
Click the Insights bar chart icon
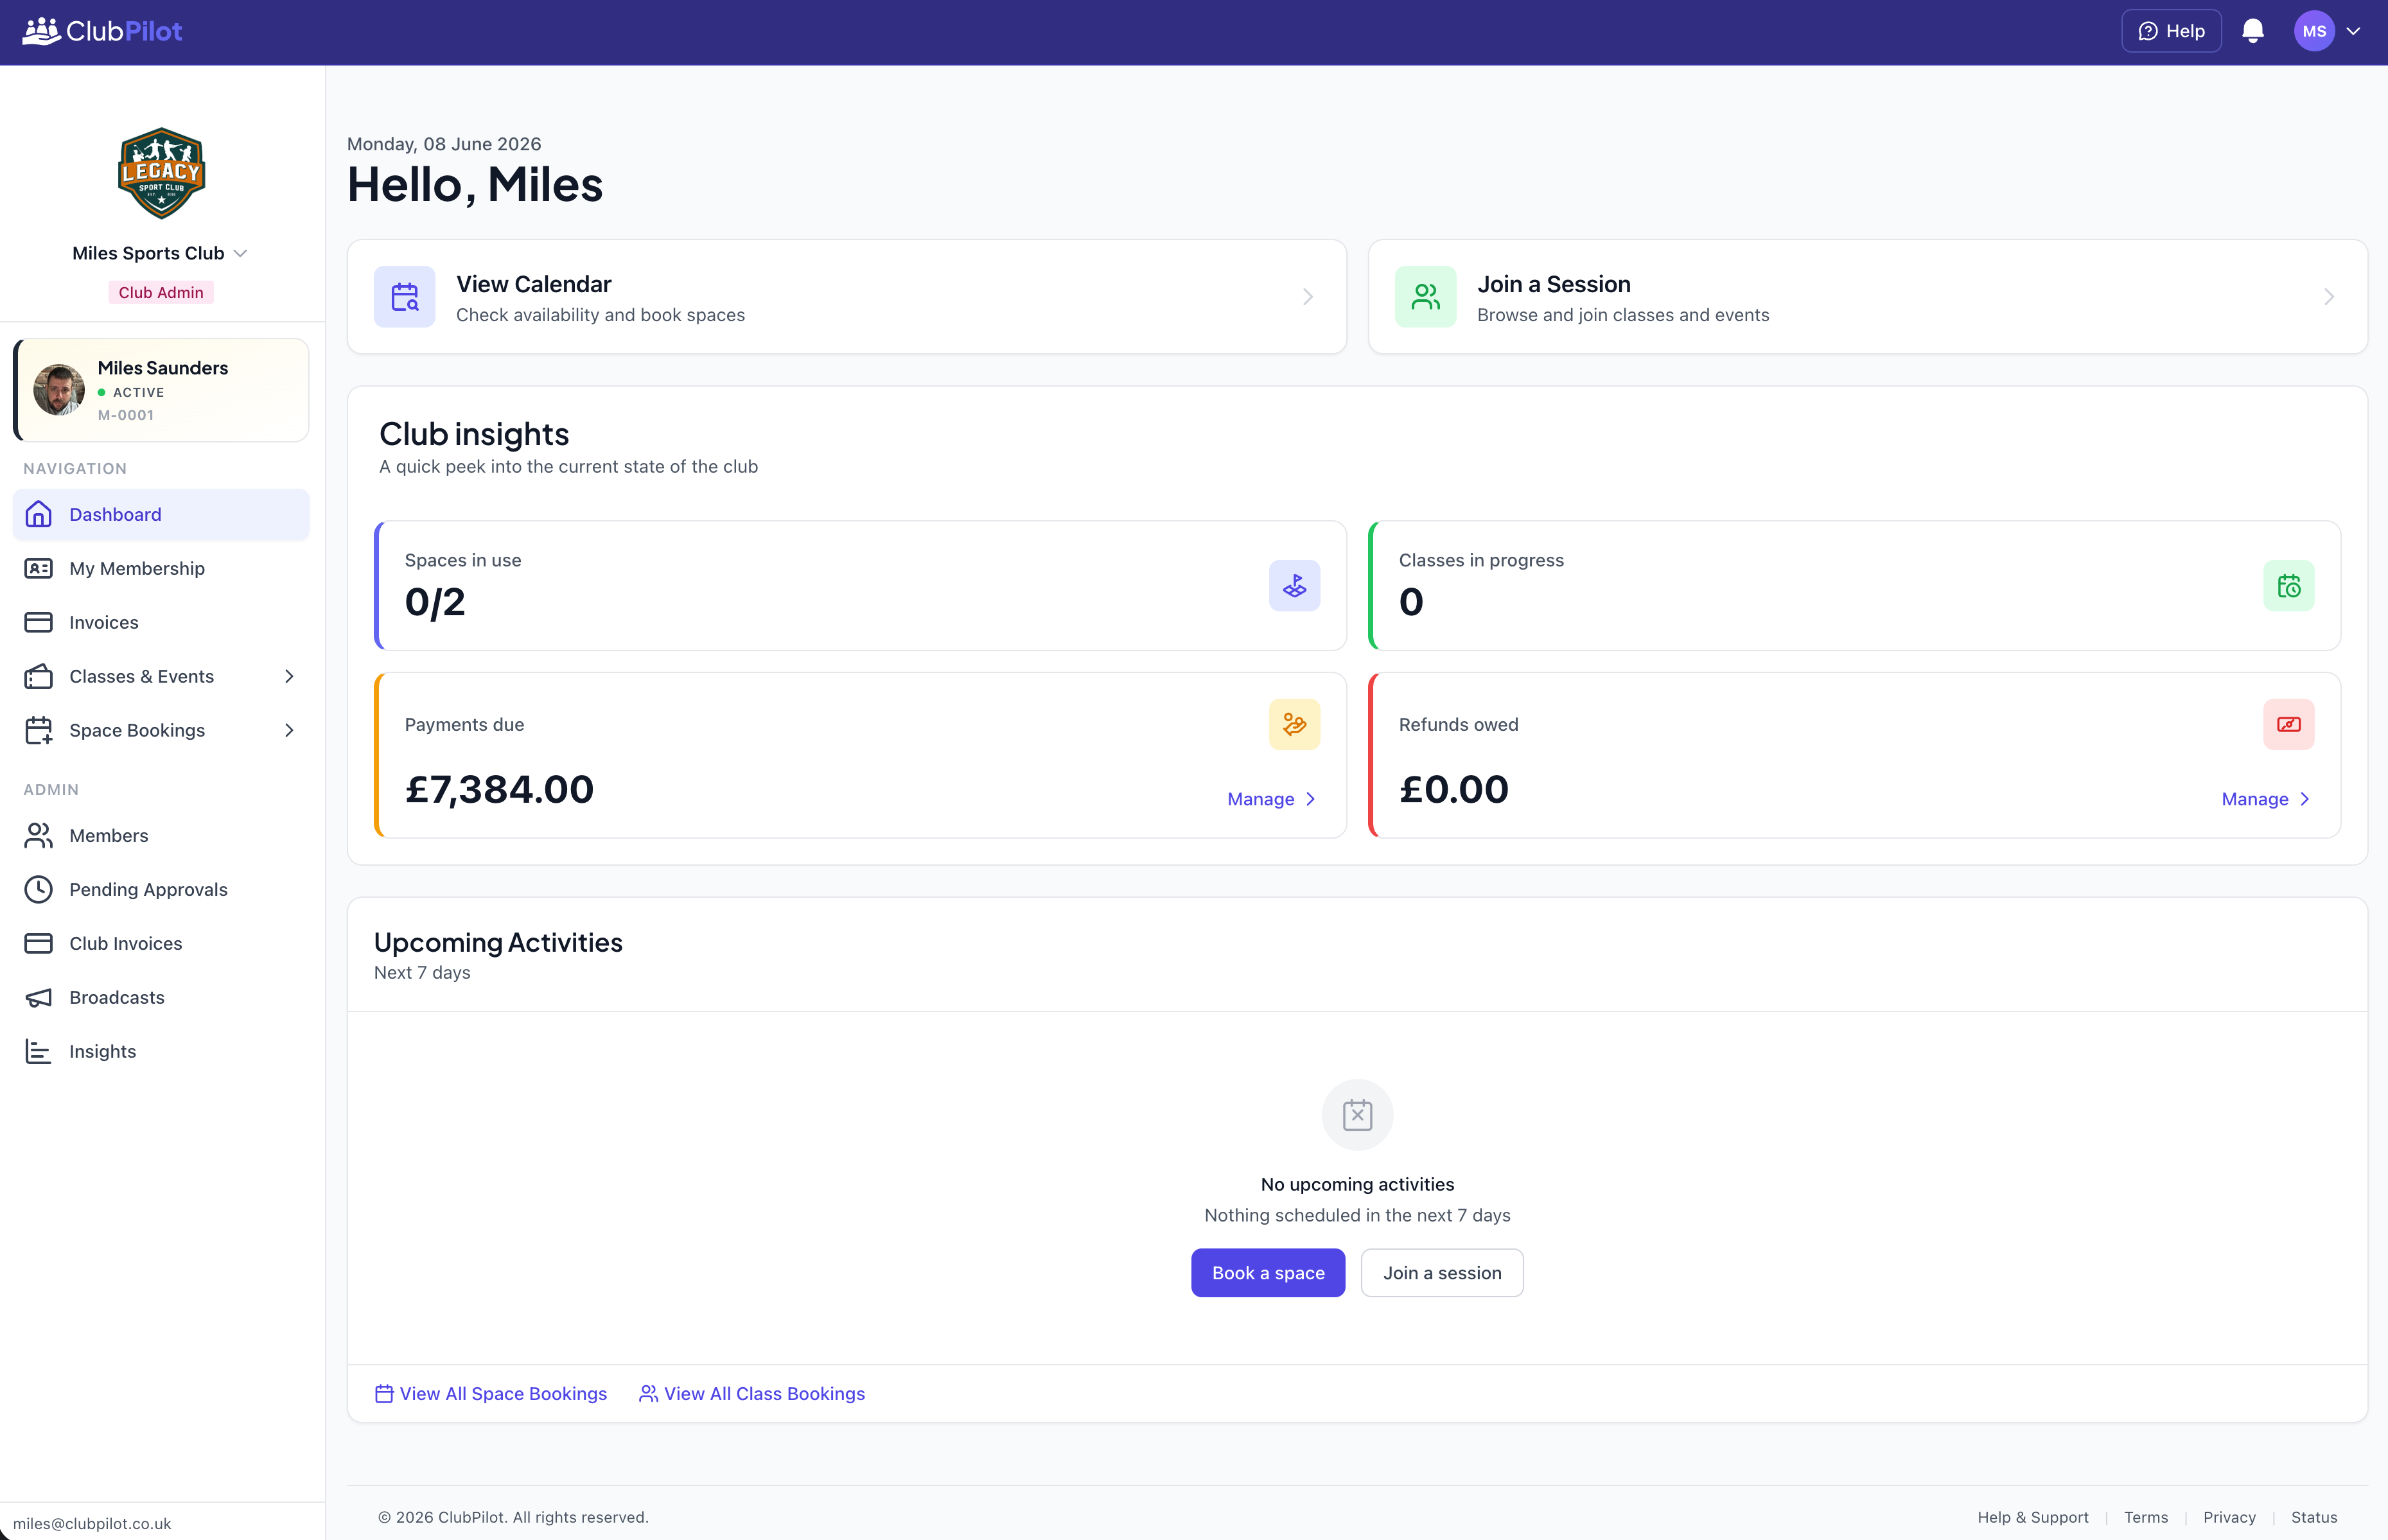(38, 1051)
